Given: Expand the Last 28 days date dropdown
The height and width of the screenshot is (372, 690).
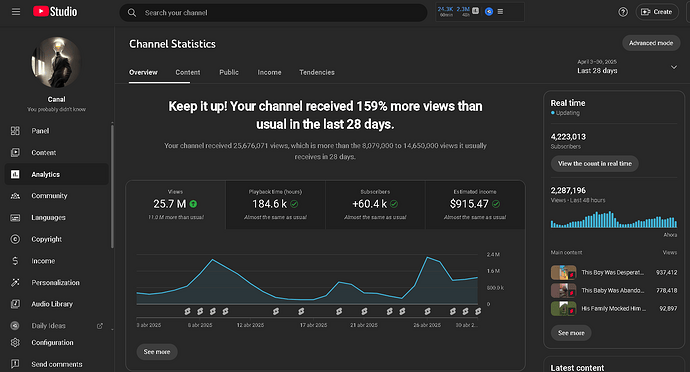Looking at the screenshot, I should pyautogui.click(x=674, y=67).
